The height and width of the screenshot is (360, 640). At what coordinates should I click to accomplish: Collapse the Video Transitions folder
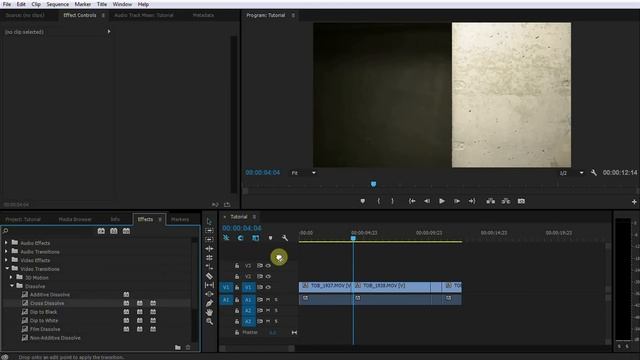tap(7, 269)
